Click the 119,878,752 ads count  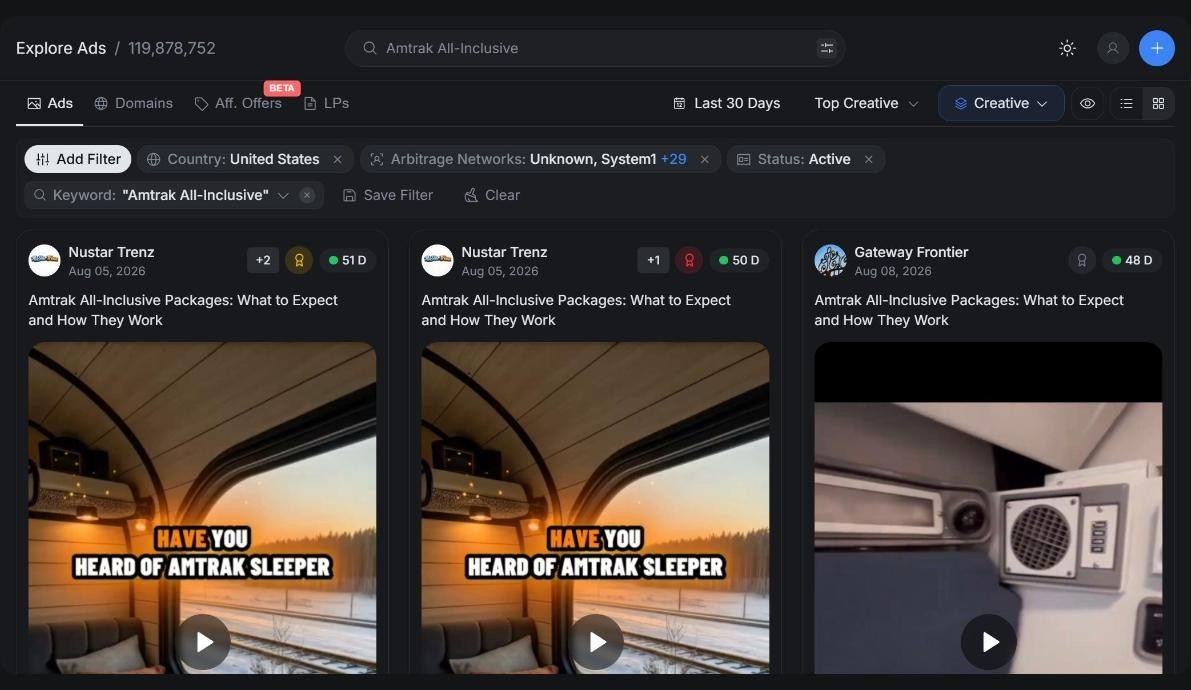(172, 48)
